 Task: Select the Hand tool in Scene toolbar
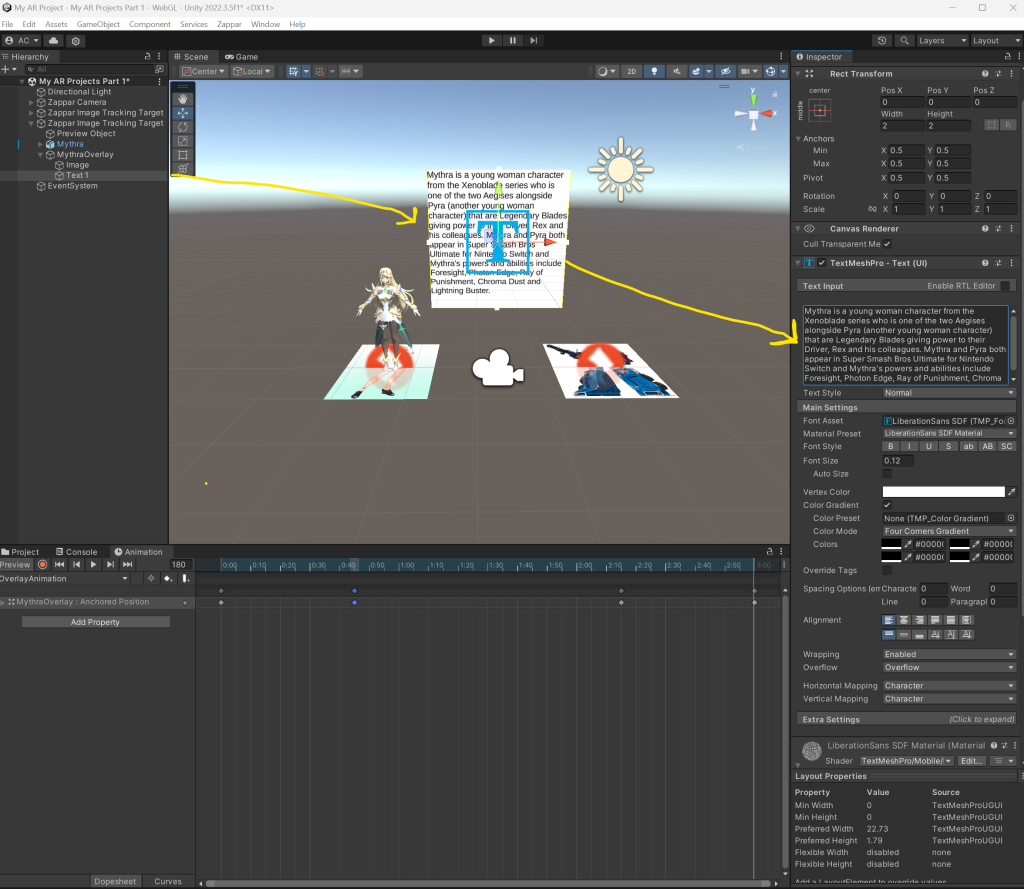point(182,99)
